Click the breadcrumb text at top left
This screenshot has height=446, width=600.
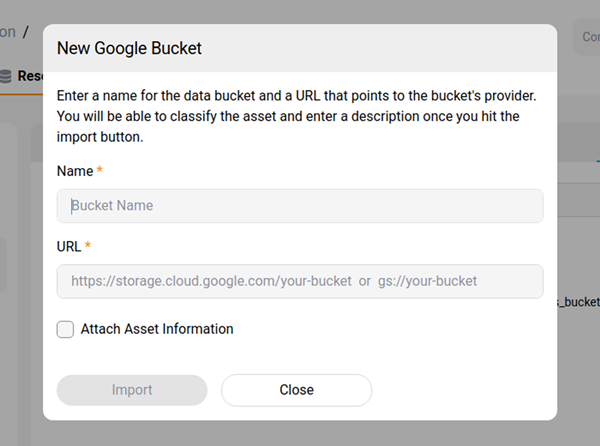10,32
